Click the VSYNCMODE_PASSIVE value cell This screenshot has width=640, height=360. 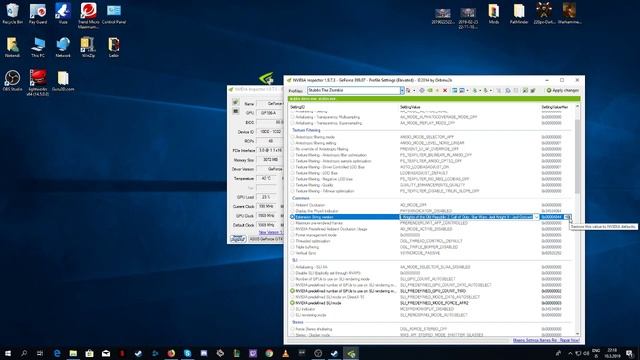(420, 253)
